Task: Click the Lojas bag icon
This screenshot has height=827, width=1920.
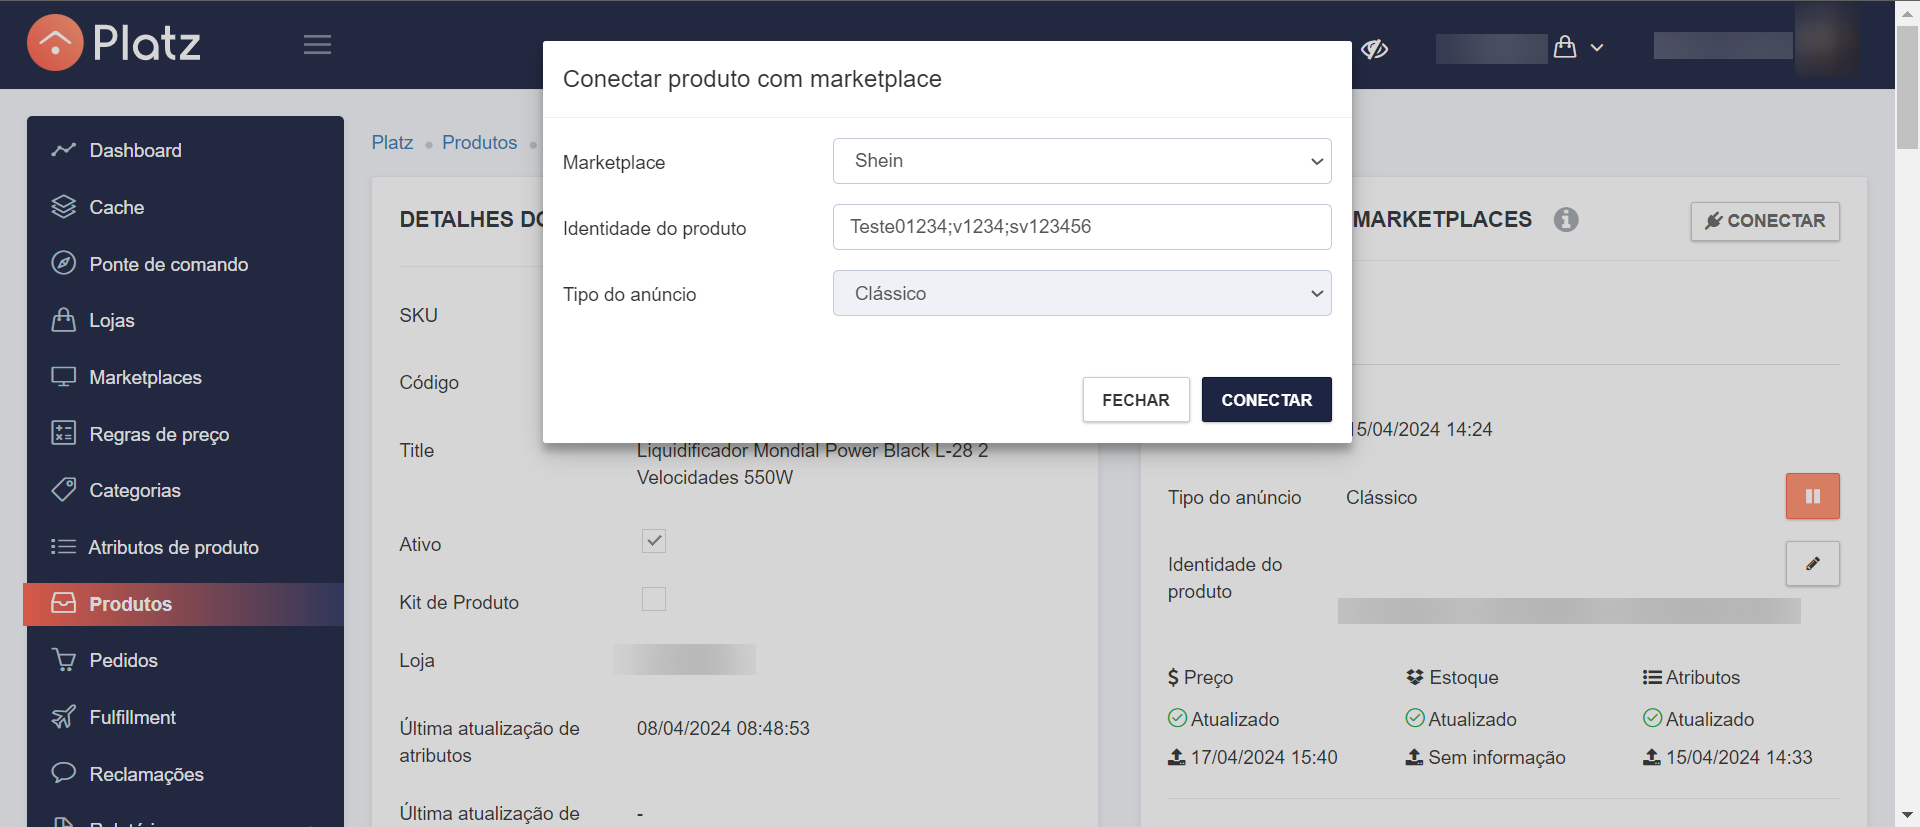Action: pyautogui.click(x=64, y=320)
